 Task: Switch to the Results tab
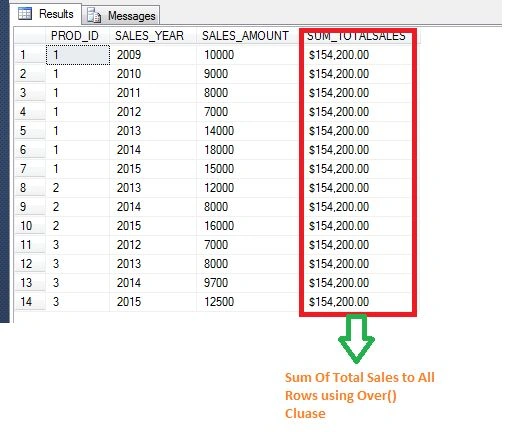click(46, 14)
